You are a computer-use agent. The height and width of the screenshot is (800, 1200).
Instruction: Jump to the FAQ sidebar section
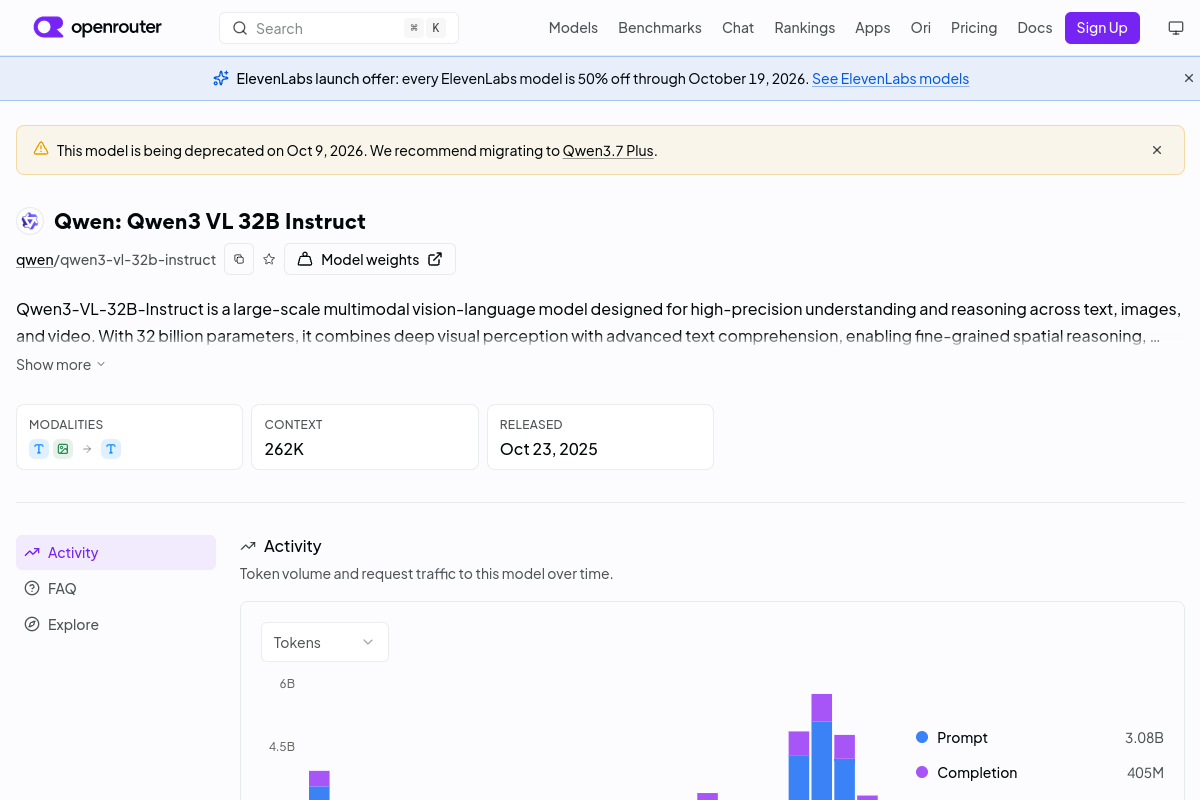(x=116, y=588)
